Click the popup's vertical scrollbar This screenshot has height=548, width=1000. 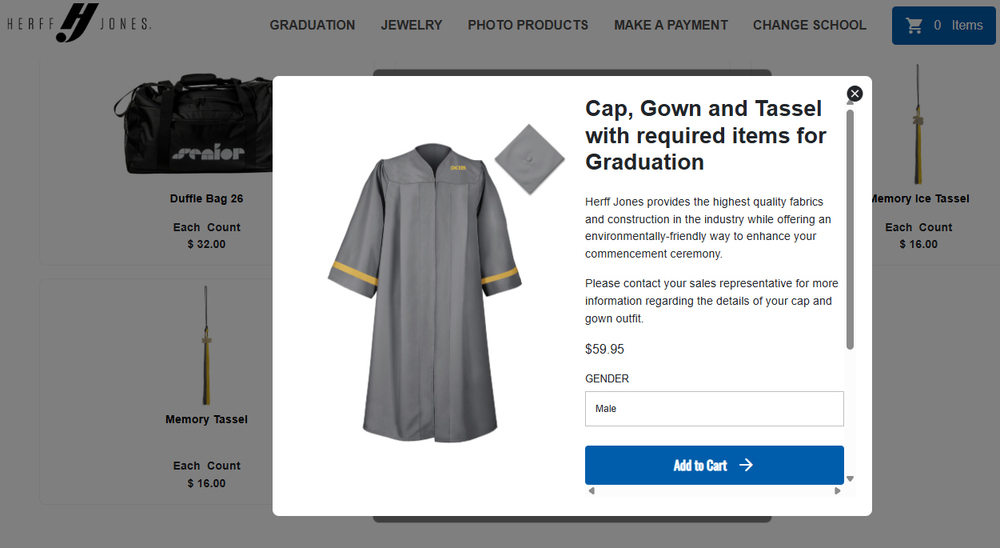(x=850, y=230)
